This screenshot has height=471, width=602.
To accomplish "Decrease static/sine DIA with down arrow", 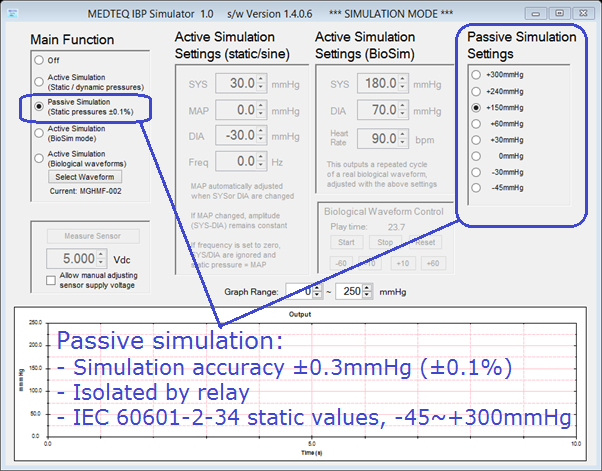I will click(261, 140).
